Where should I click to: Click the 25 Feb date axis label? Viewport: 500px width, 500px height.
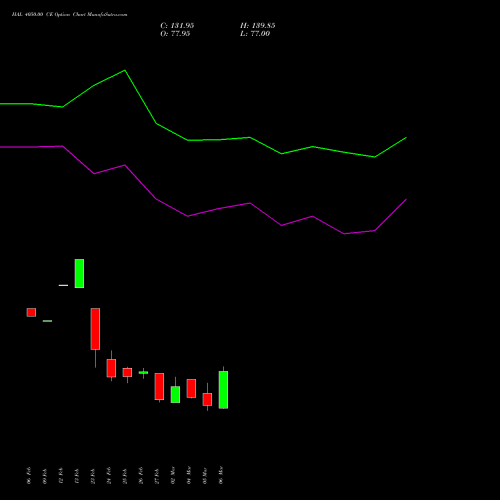click(125, 476)
